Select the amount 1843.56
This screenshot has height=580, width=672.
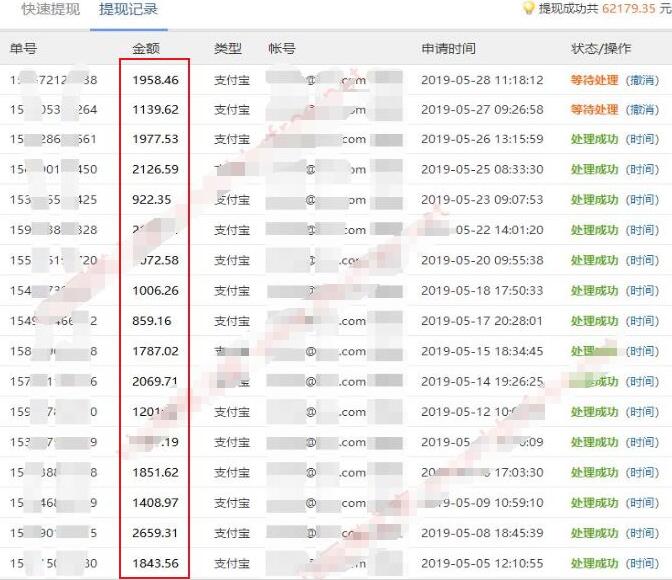coord(155,563)
